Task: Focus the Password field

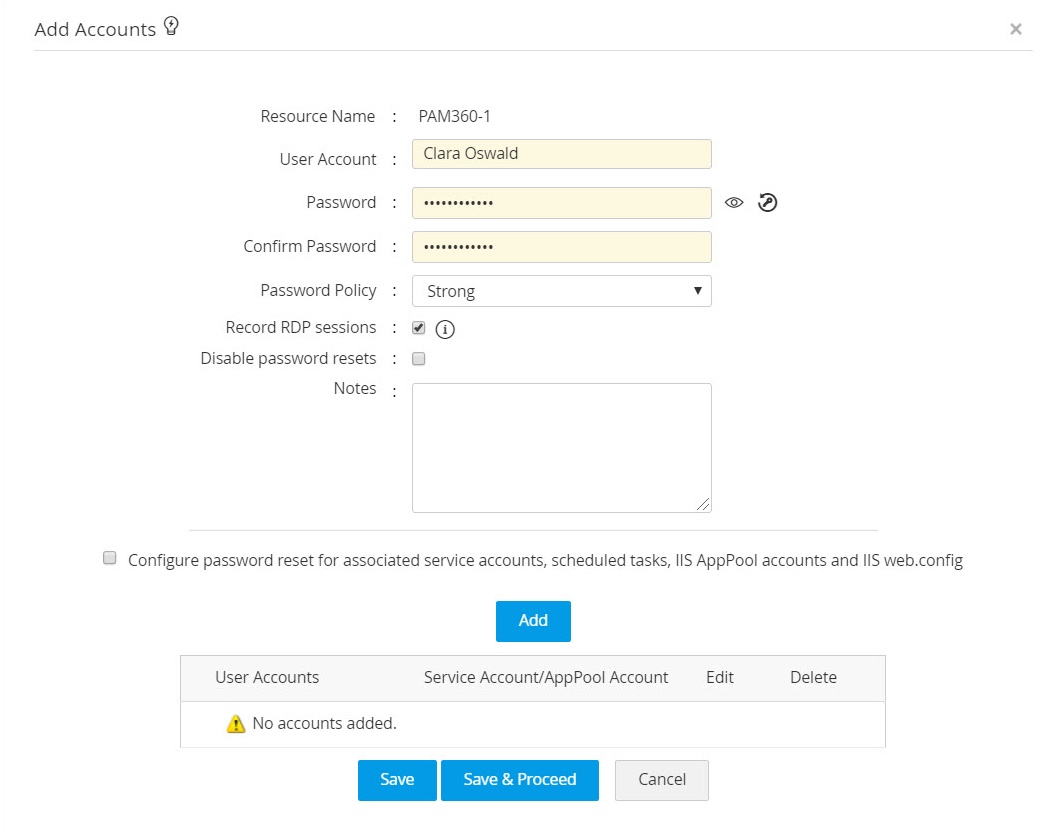Action: coord(561,203)
